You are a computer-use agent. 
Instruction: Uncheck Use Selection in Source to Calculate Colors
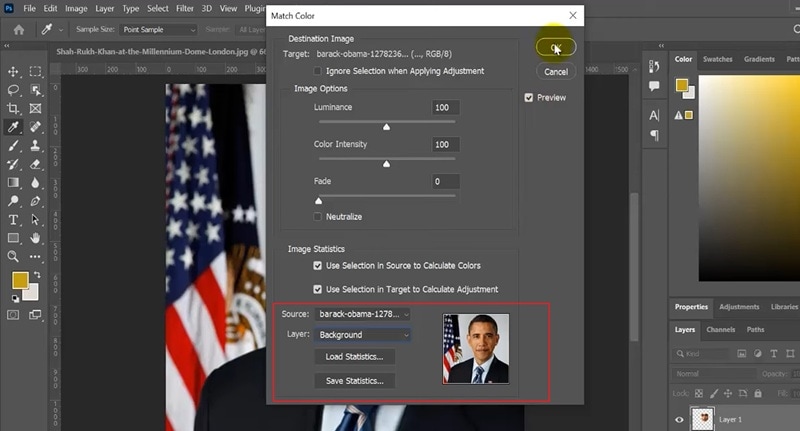tap(317, 266)
